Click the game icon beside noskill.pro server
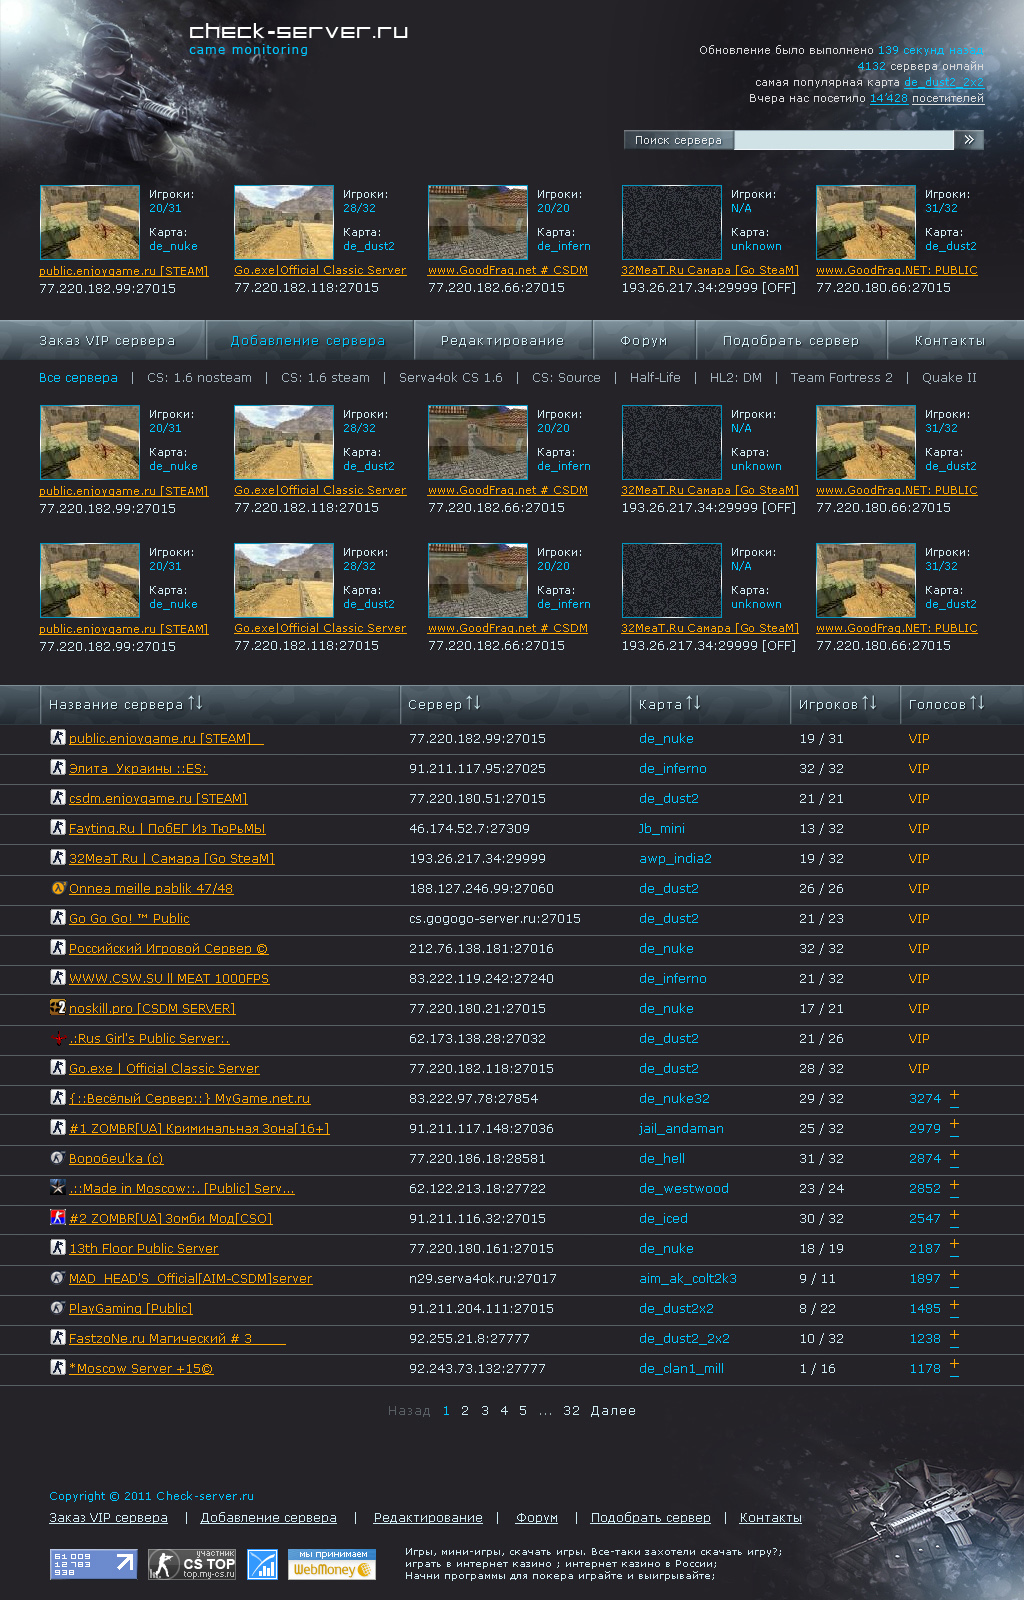Viewport: 1024px width, 1600px height. coord(58,1008)
